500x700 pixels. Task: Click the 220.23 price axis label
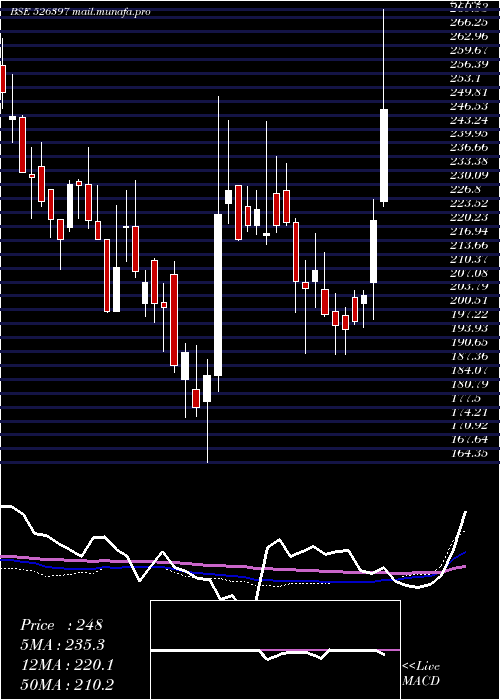[470, 217]
